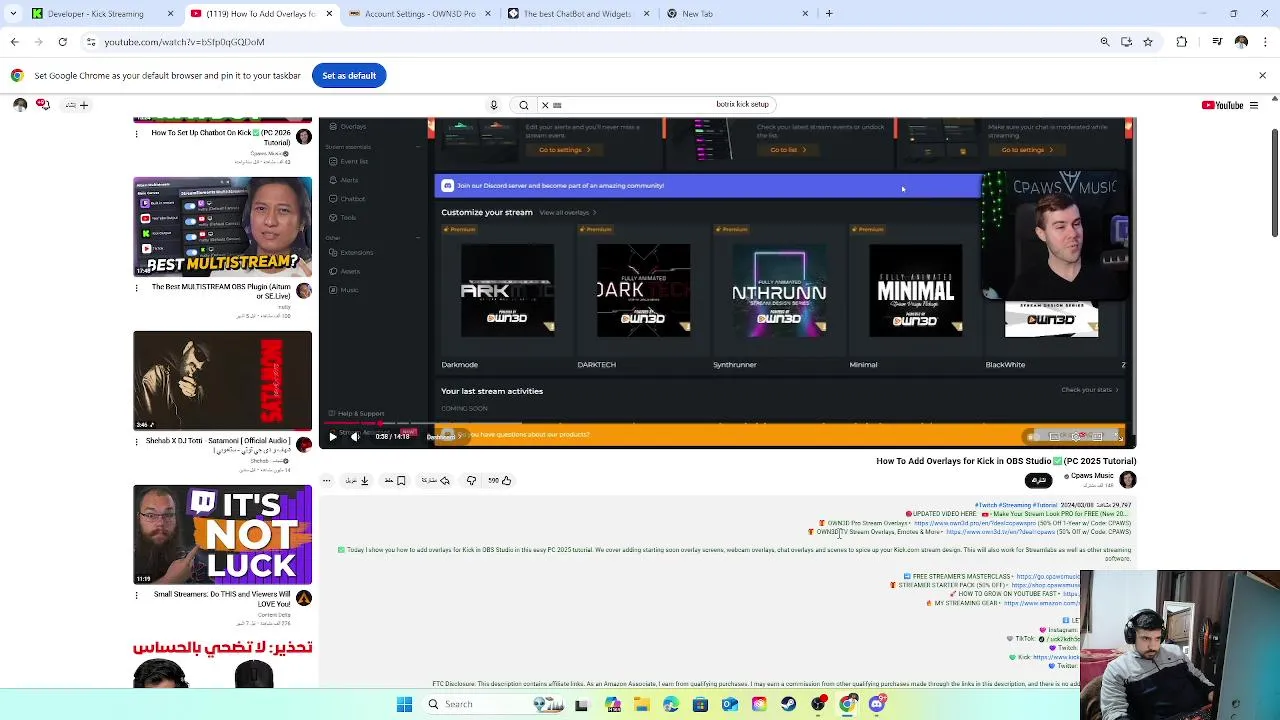
Task: Click the address bar URL
Action: 184,42
